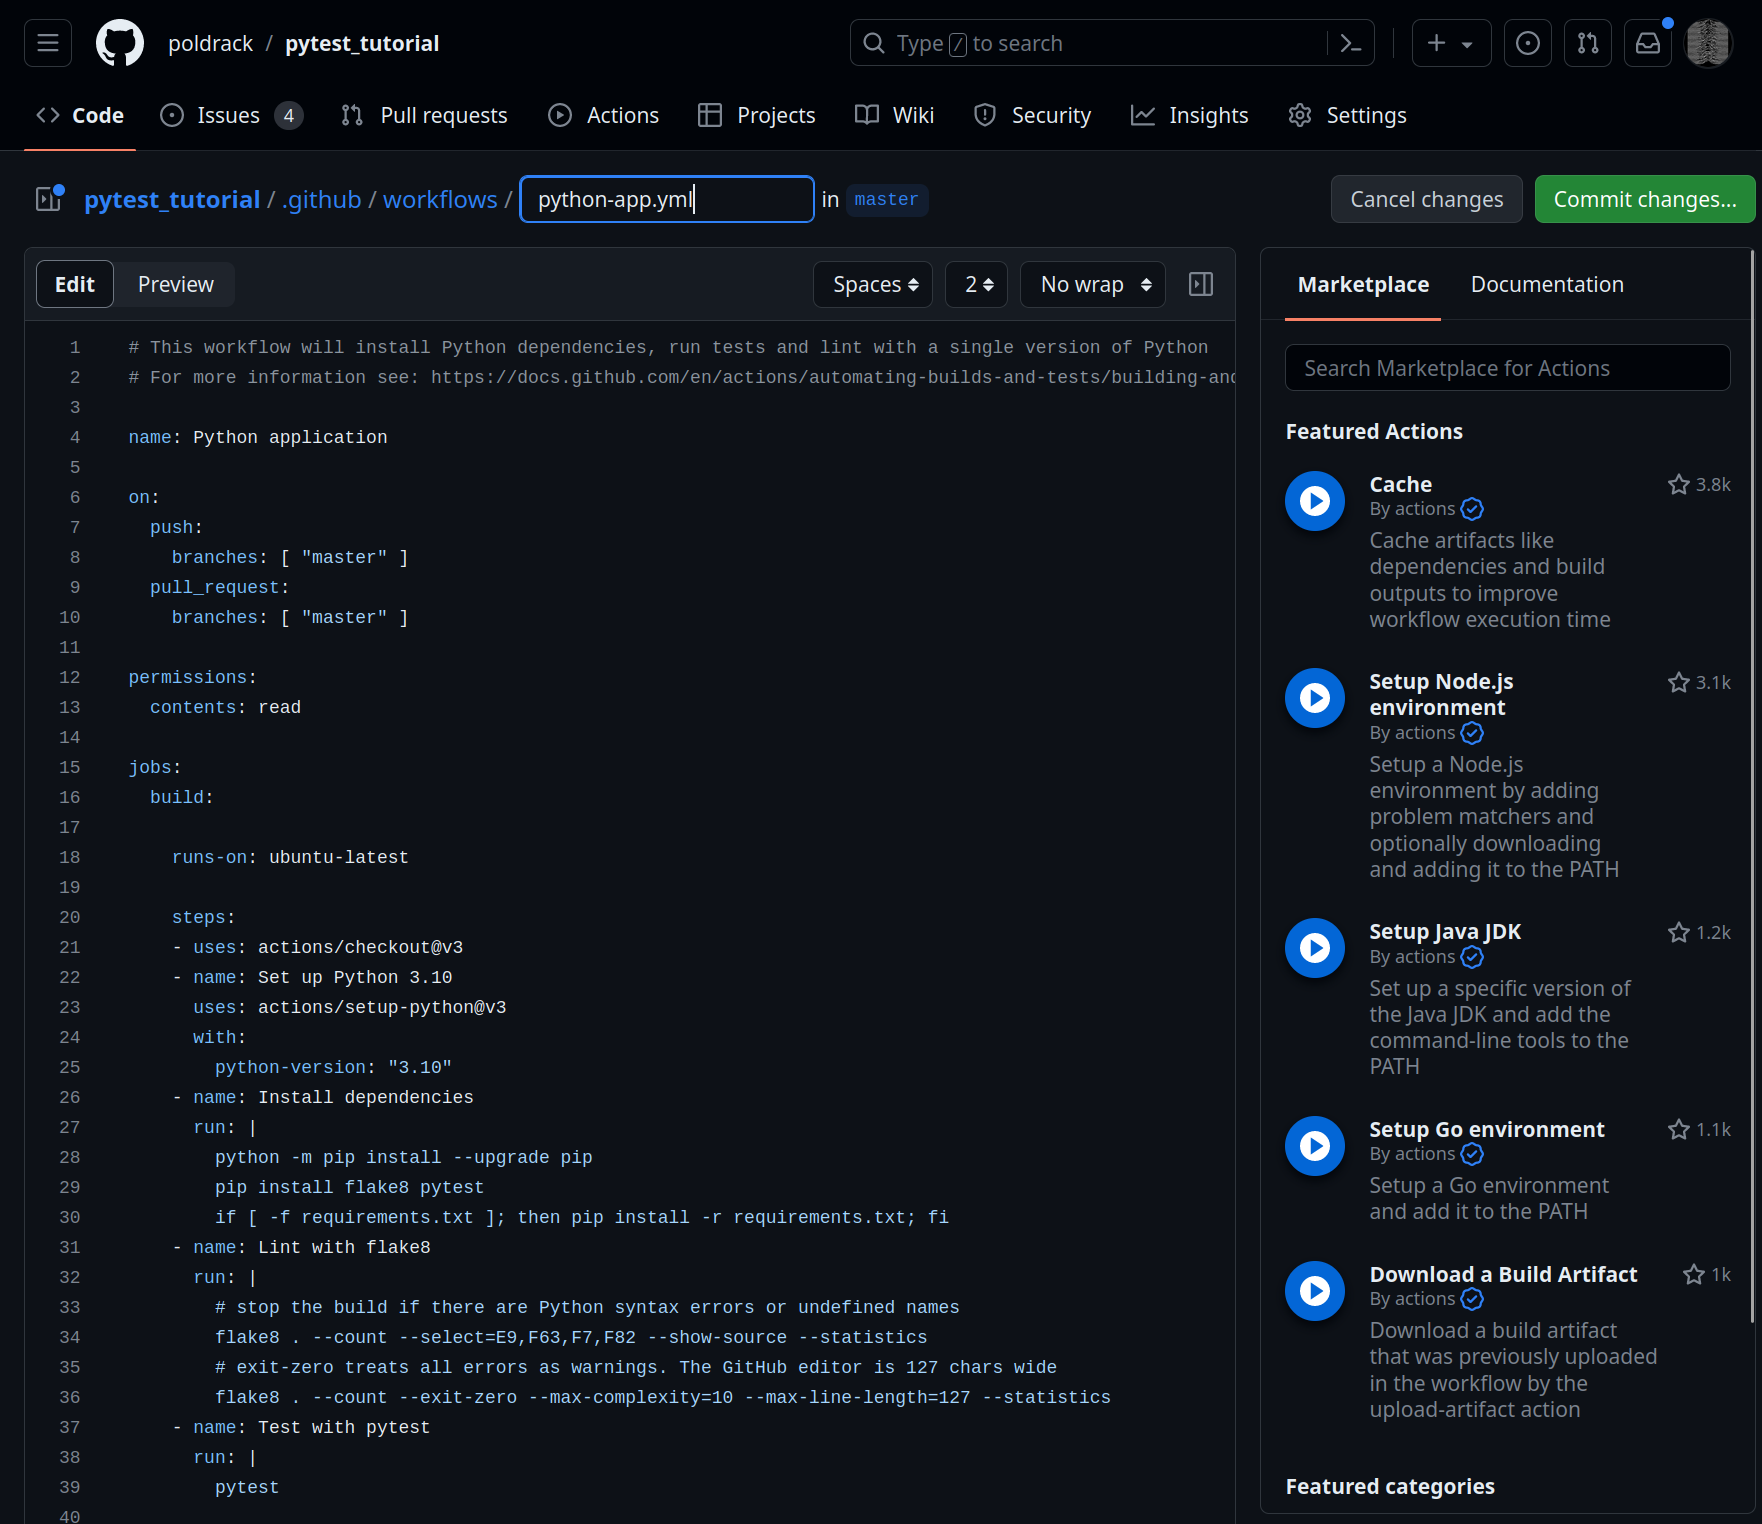Screen dimensions: 1762x1524
Task: Click the GitHub logo icon
Action: click(119, 43)
